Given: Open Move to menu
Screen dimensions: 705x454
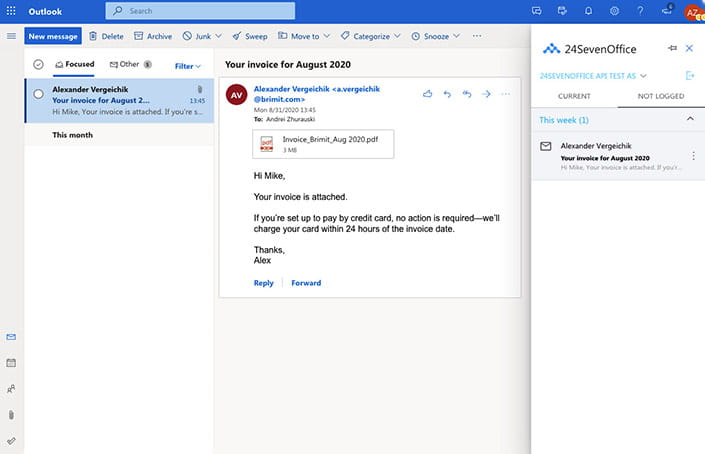Looking at the screenshot, I should coord(304,36).
